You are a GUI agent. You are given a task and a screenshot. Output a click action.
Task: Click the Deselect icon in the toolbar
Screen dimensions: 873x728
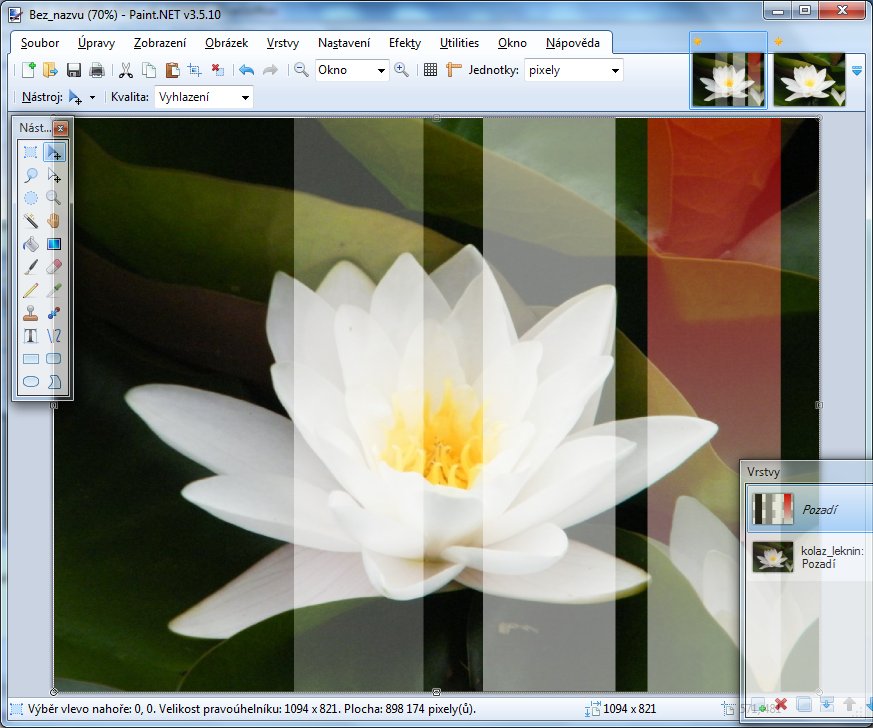point(218,70)
